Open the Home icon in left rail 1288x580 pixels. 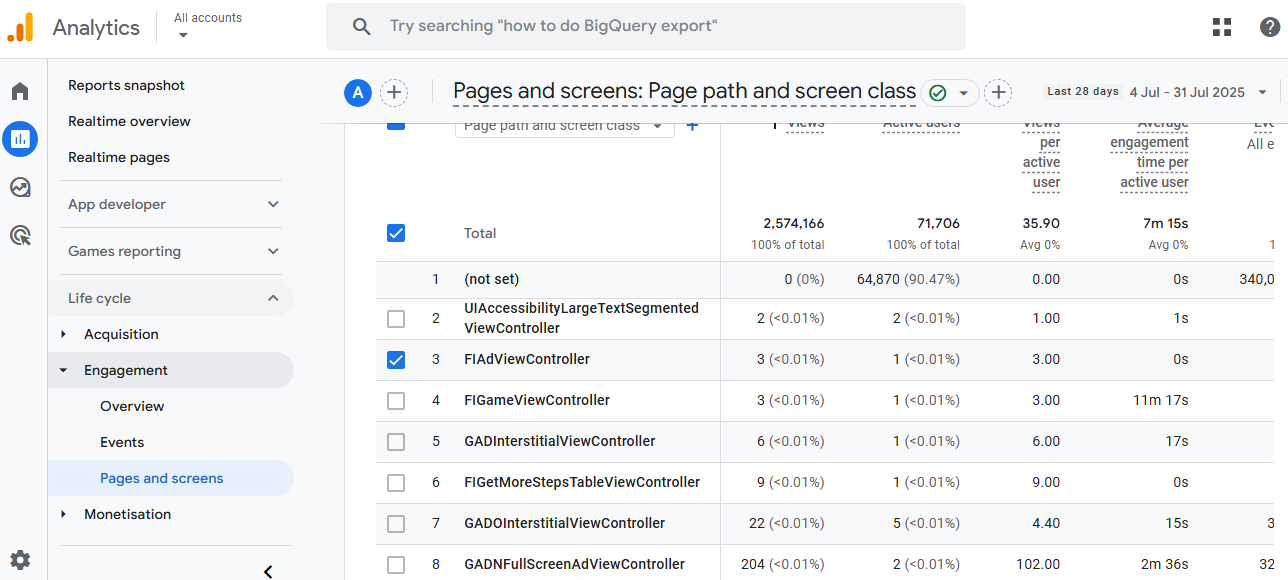[20, 92]
